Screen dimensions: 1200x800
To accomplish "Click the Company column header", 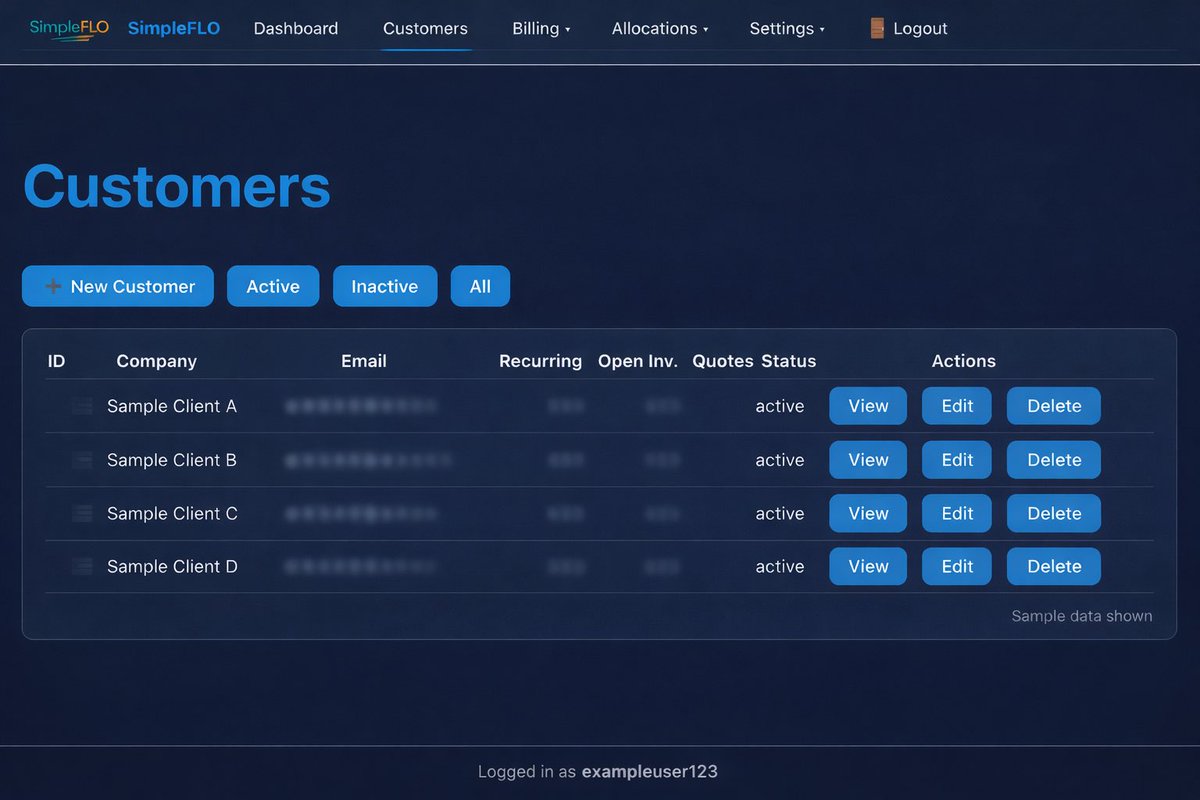I will pos(157,361).
